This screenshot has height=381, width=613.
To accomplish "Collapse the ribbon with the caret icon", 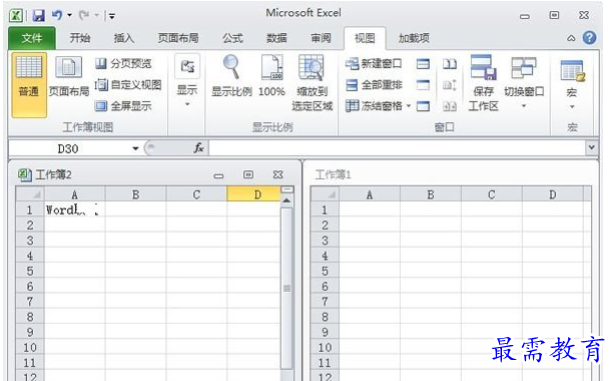I will click(571, 38).
